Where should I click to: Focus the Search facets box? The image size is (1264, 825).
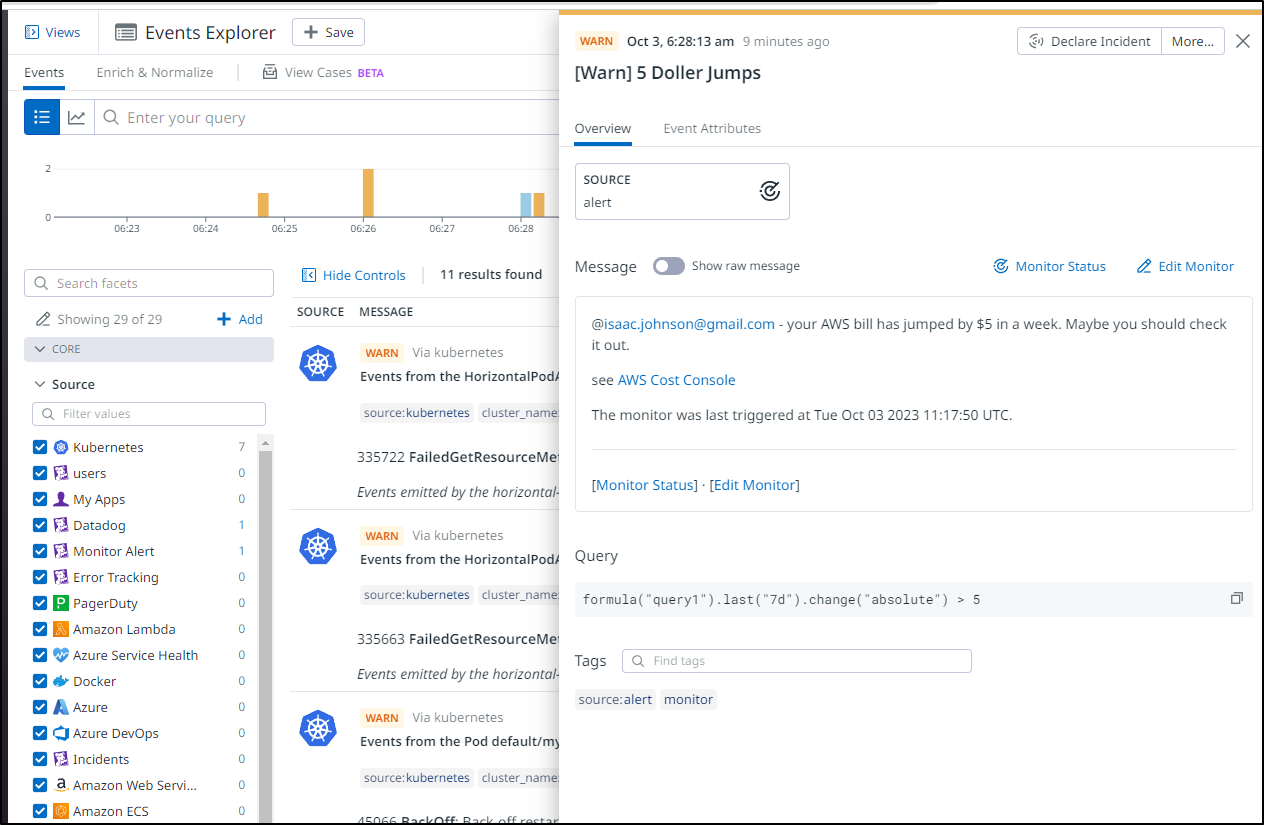tap(149, 283)
